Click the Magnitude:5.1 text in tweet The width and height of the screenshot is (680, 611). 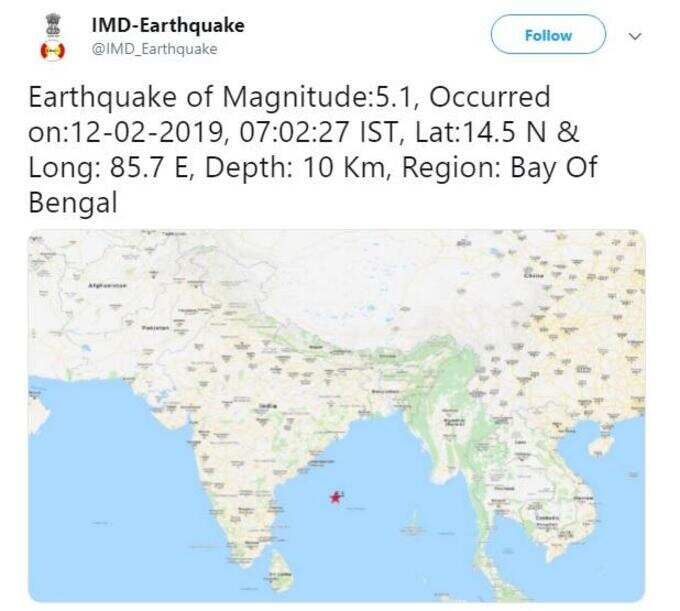click(x=317, y=97)
